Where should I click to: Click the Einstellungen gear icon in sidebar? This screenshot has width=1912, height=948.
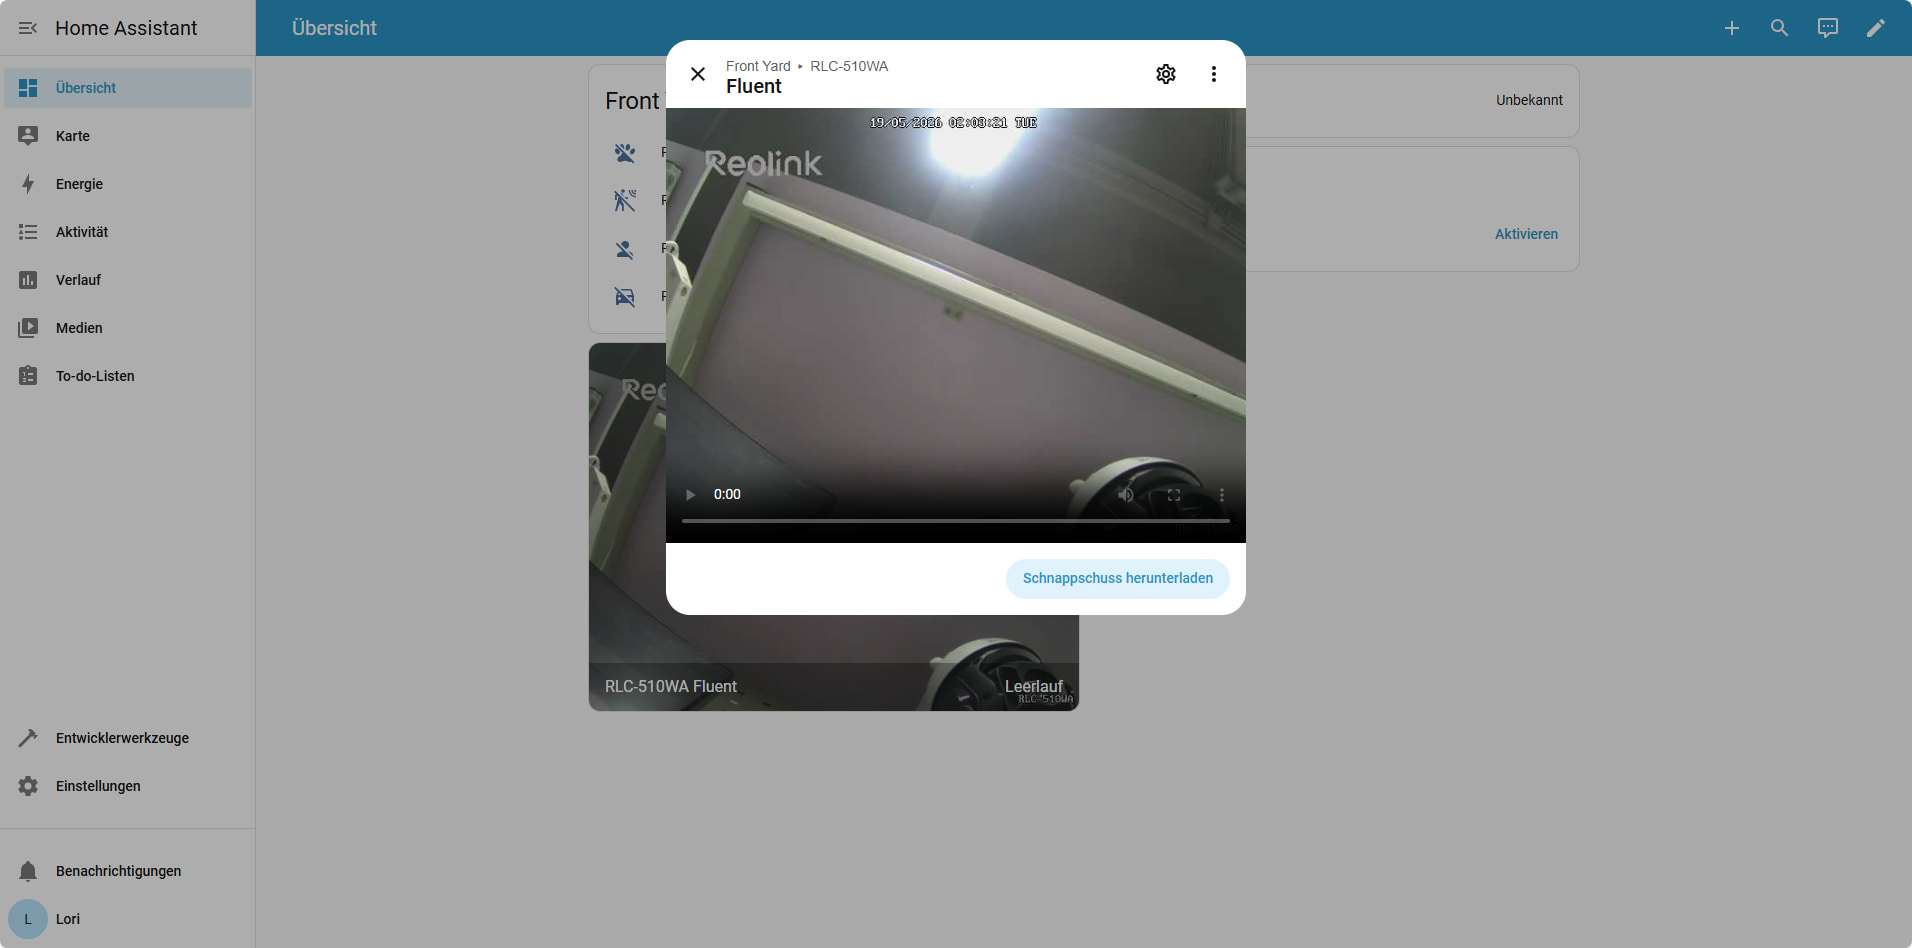28,786
